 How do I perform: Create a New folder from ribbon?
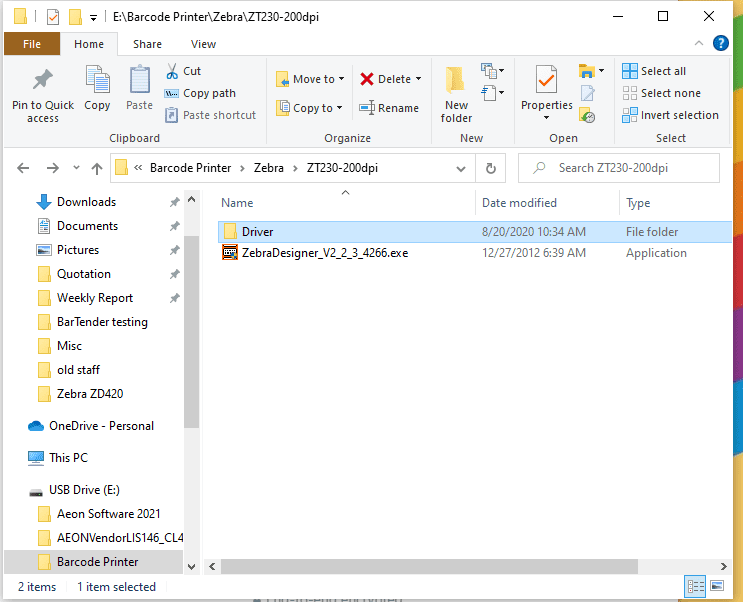click(456, 94)
